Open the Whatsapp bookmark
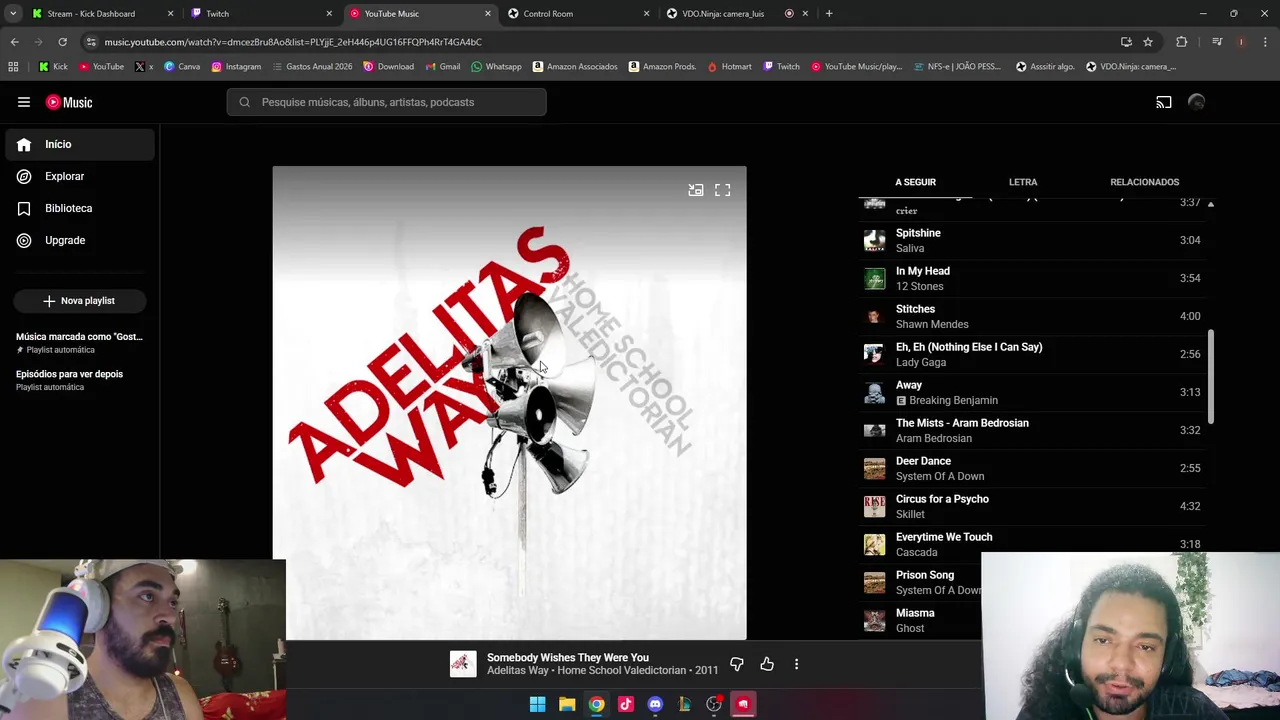Screen dimensions: 1280x720 (496, 67)
